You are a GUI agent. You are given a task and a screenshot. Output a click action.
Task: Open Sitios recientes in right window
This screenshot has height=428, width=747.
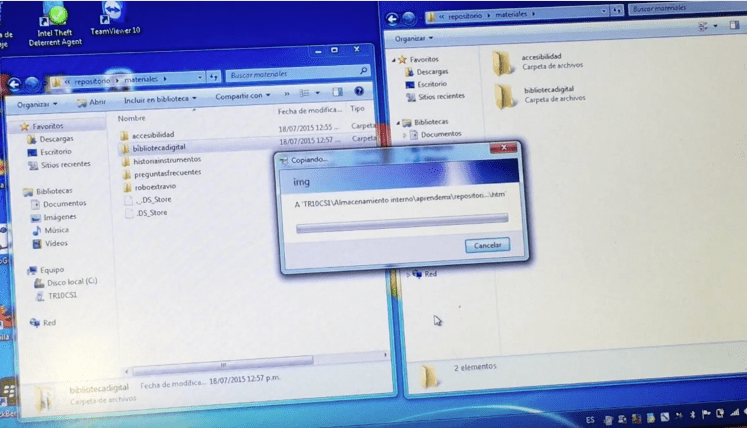[x=435, y=97]
